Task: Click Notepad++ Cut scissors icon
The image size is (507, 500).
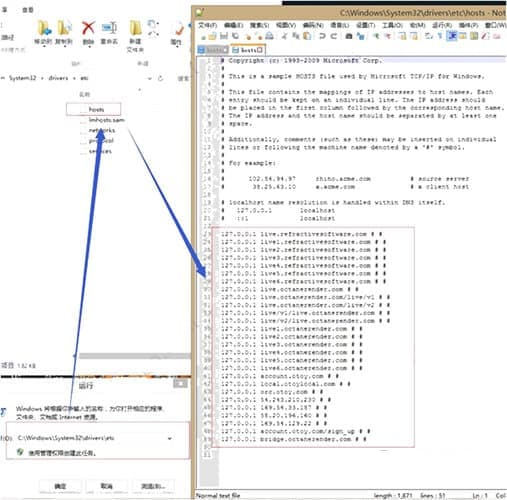Action: (x=284, y=36)
